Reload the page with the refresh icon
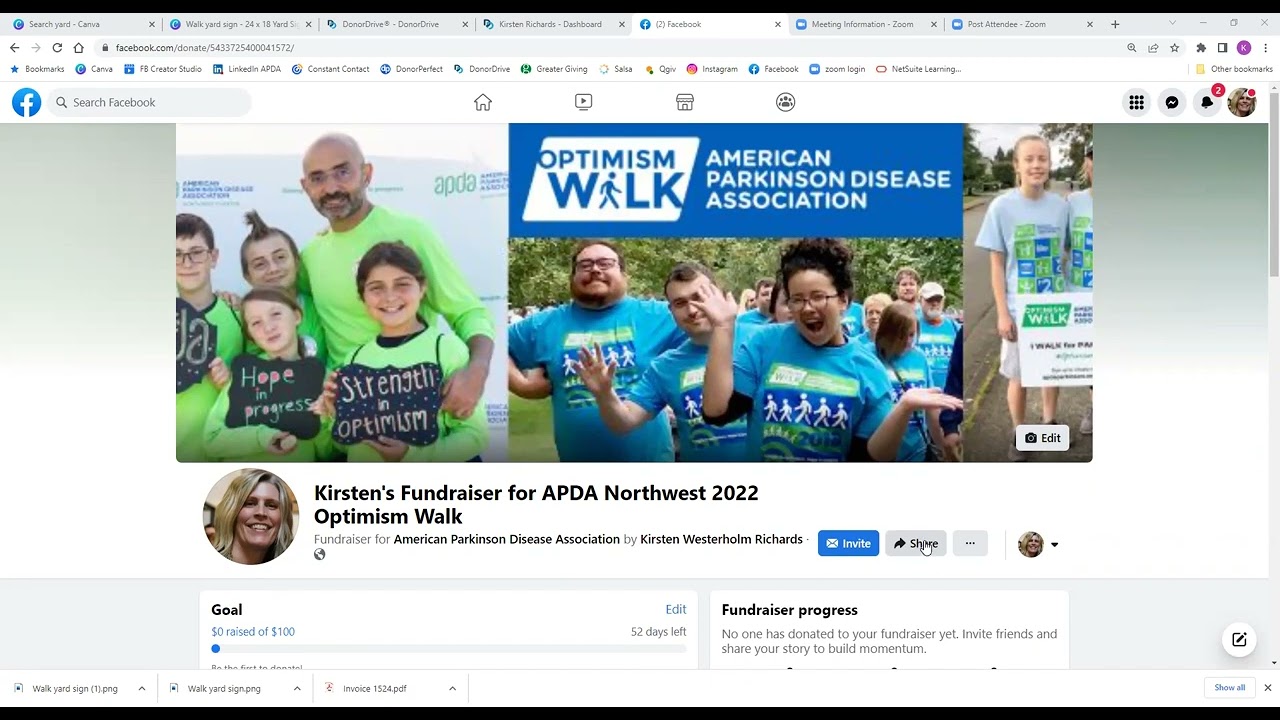Screen dimensions: 1280x720 pos(57,48)
